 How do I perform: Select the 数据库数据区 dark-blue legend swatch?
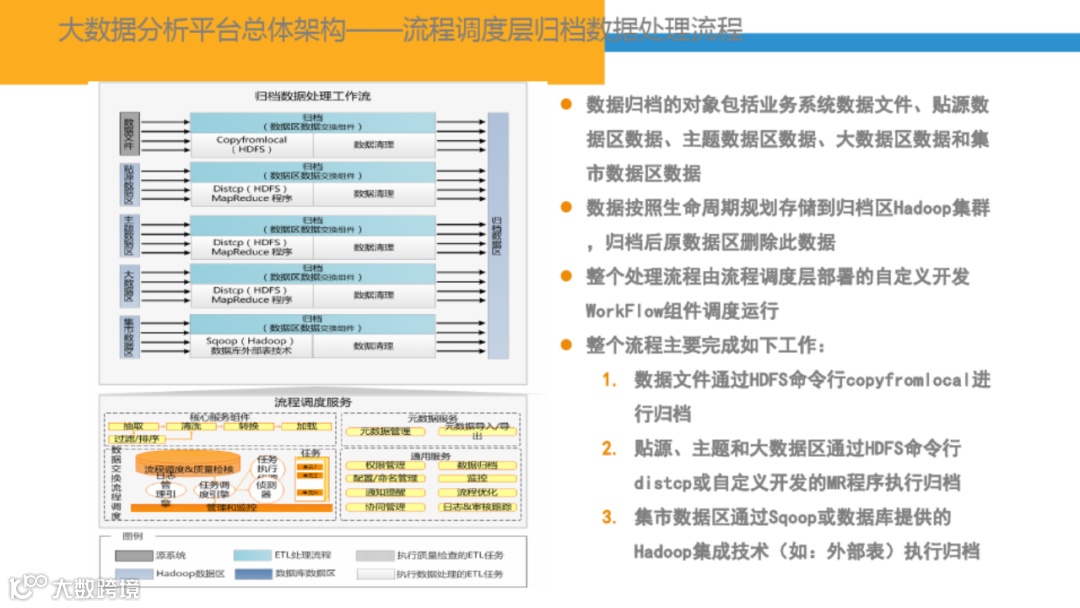click(x=252, y=574)
